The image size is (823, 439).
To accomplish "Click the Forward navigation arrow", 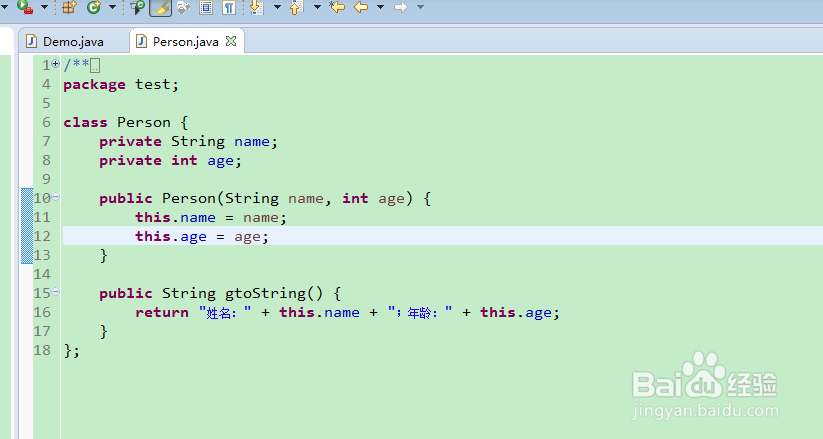I will (x=401, y=7).
